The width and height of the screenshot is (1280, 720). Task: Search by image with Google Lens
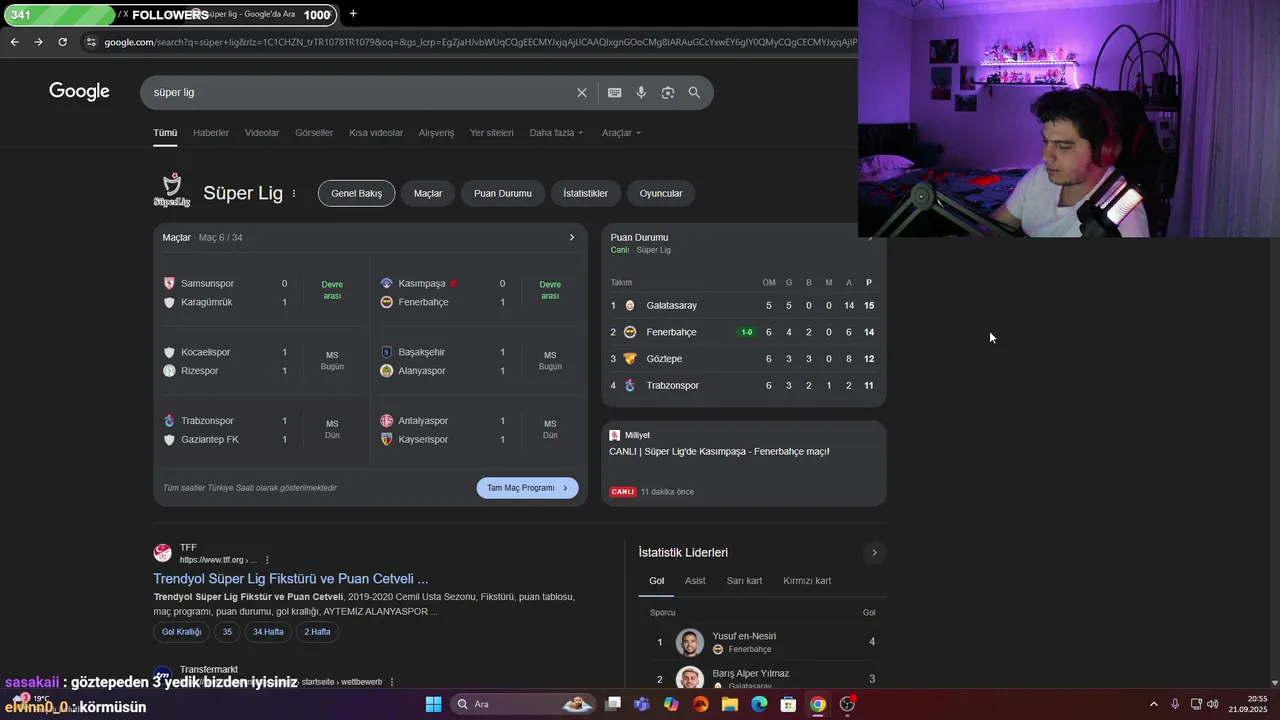click(x=668, y=92)
